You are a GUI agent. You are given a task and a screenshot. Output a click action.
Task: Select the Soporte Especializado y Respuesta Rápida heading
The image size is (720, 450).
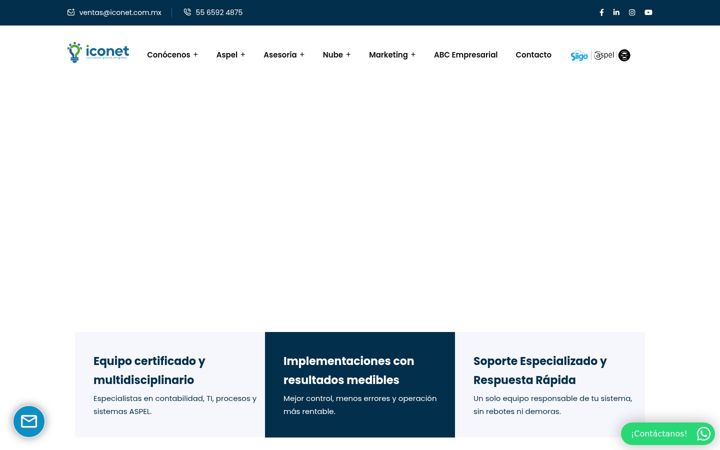point(540,370)
